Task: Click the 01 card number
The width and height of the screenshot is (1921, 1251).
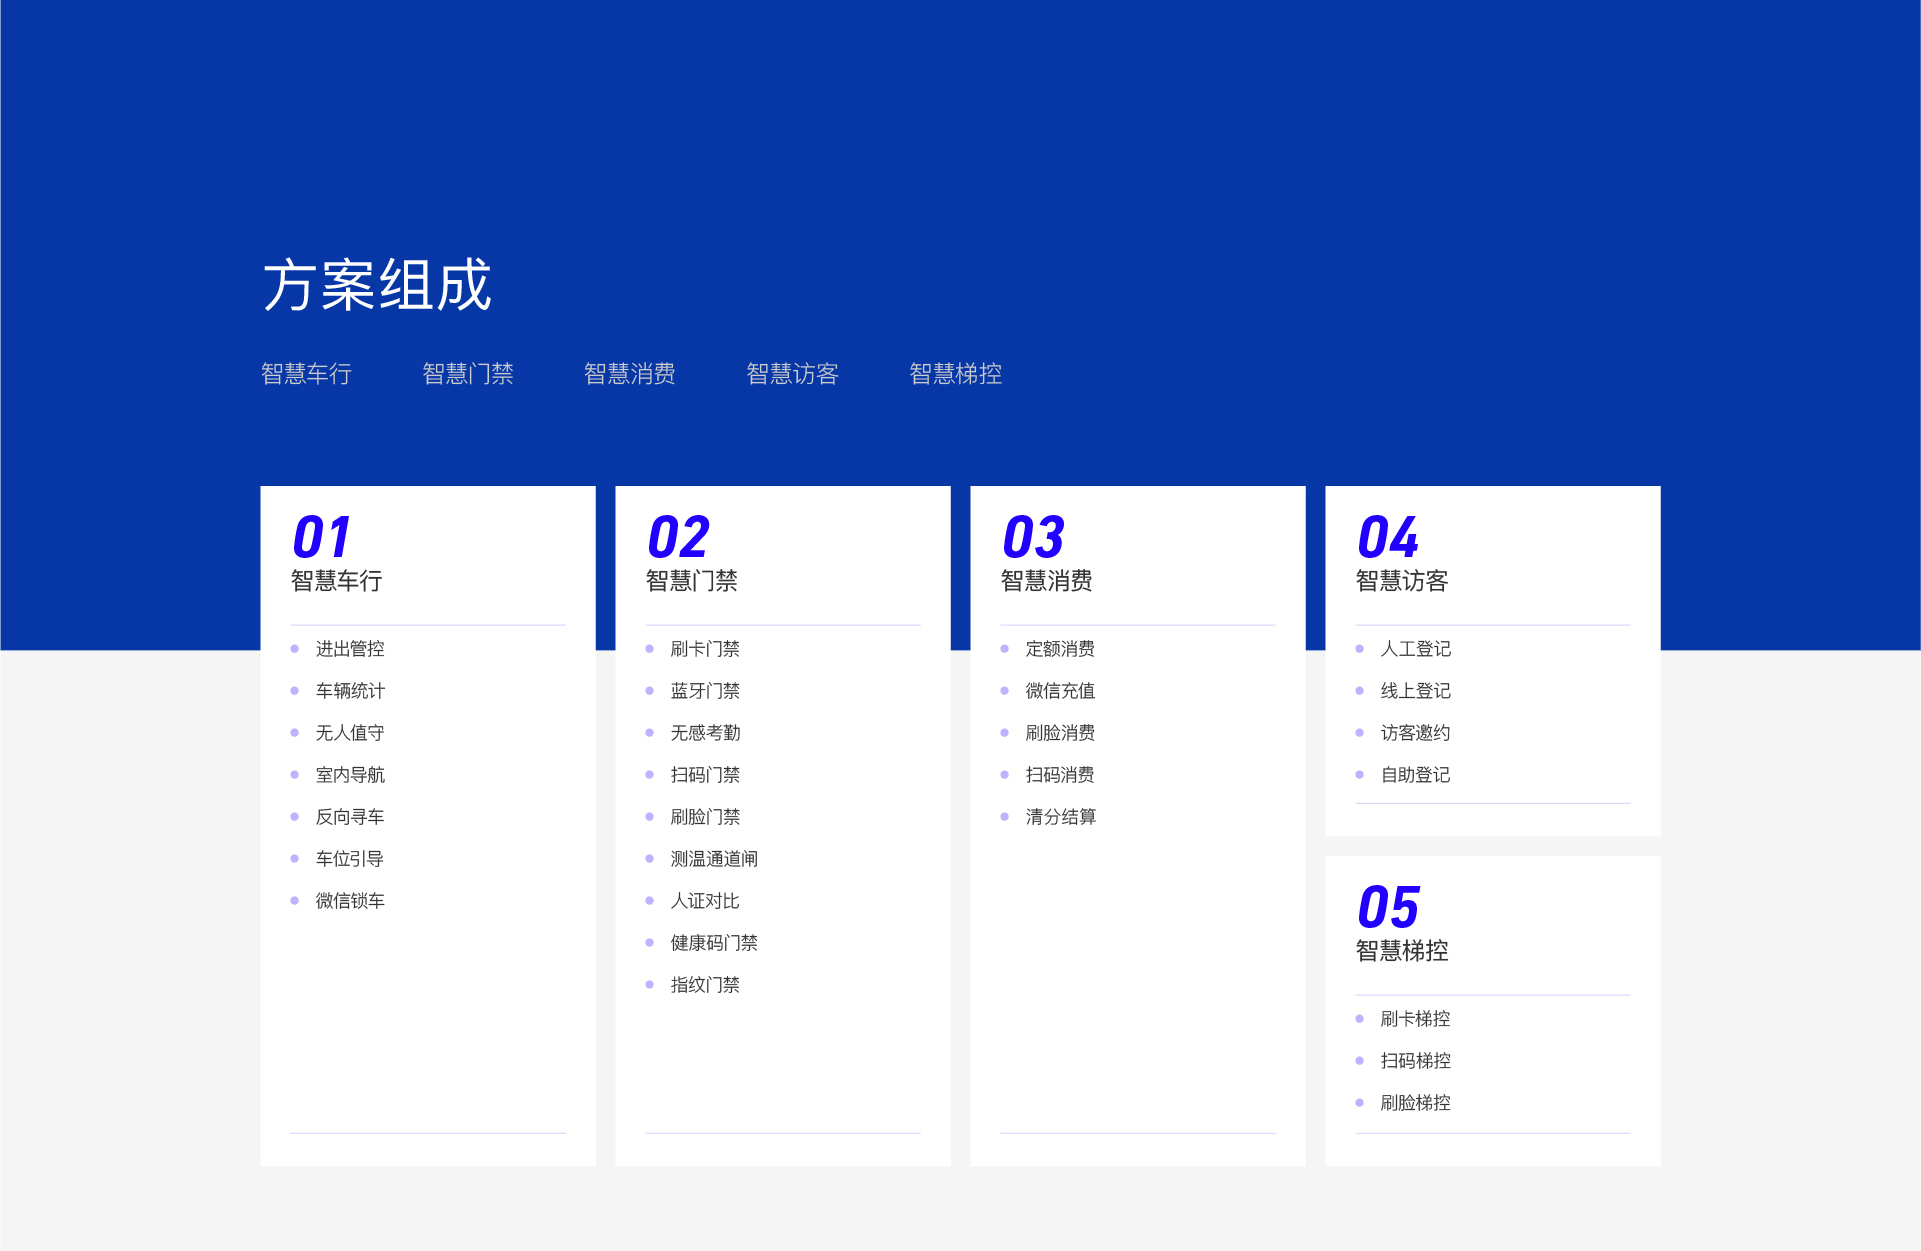Action: pos(322,537)
